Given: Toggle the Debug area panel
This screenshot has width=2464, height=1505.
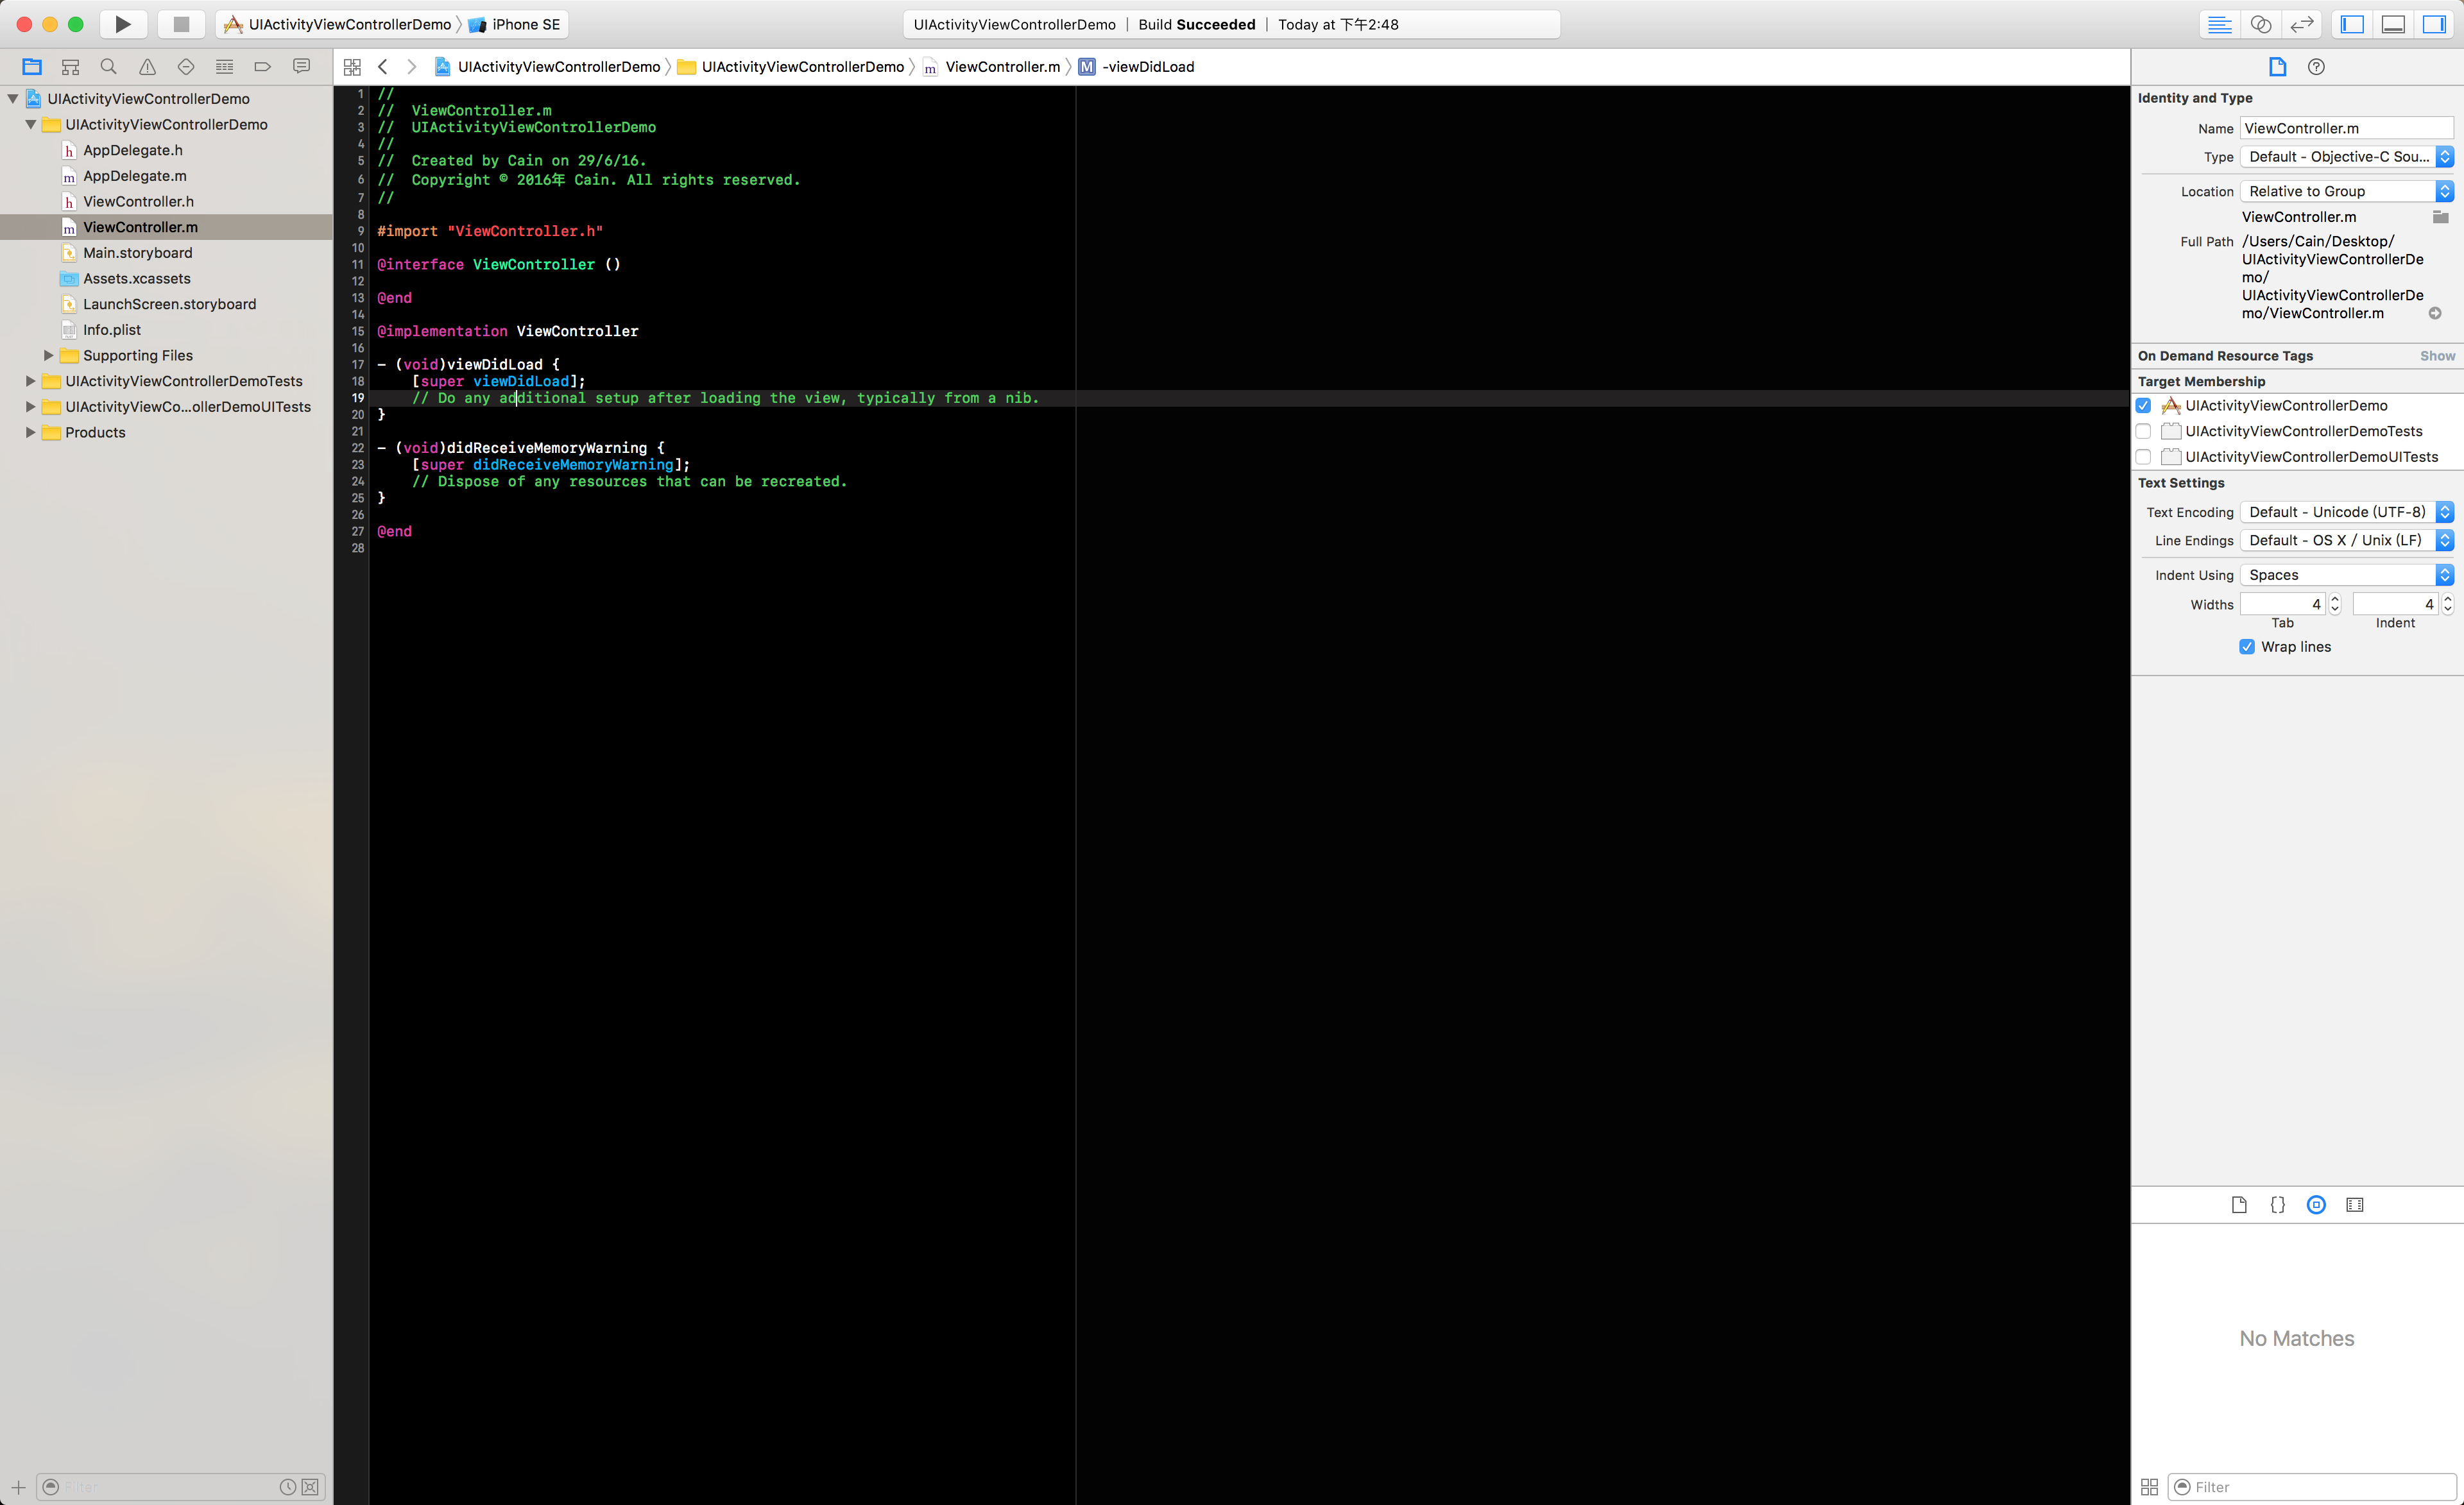Looking at the screenshot, I should click(2393, 24).
